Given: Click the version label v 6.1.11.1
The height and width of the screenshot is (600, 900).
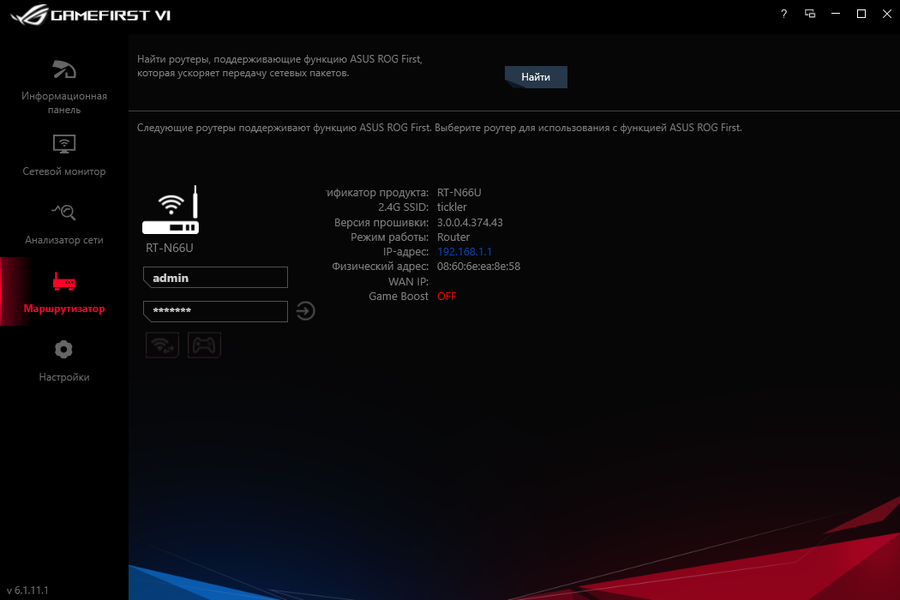Looking at the screenshot, I should point(28,590).
